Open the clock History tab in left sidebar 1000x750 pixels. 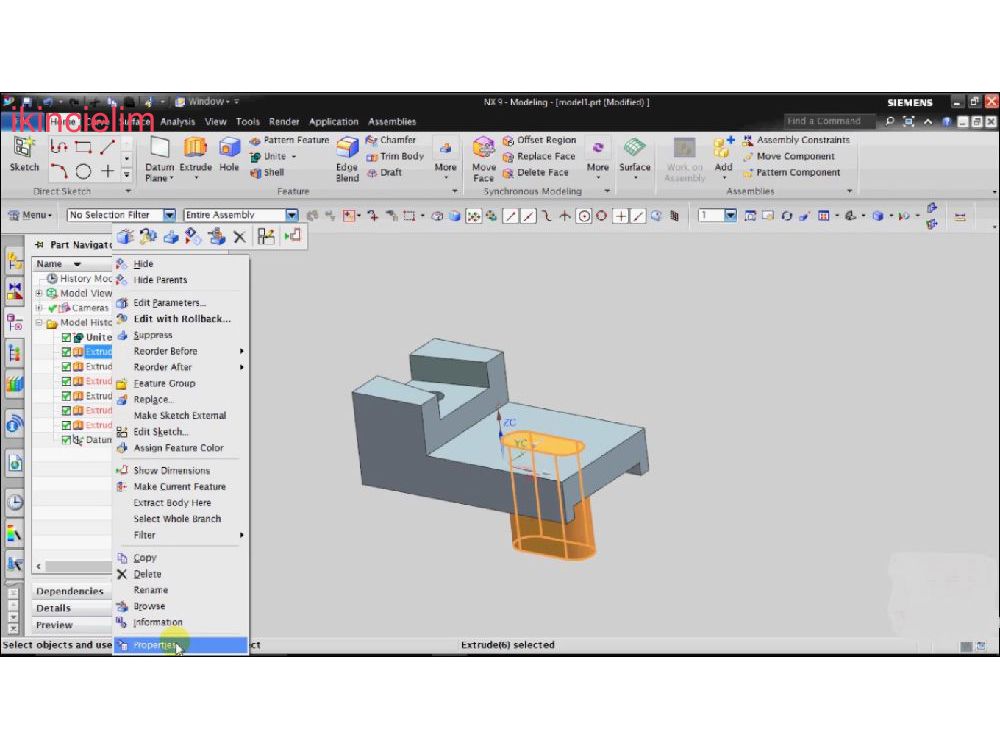tap(15, 503)
